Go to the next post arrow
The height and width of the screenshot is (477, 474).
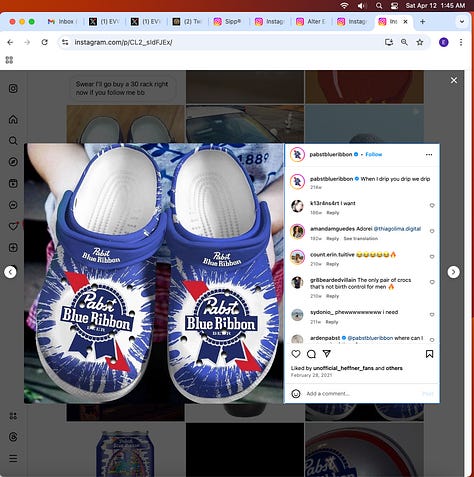(x=453, y=272)
